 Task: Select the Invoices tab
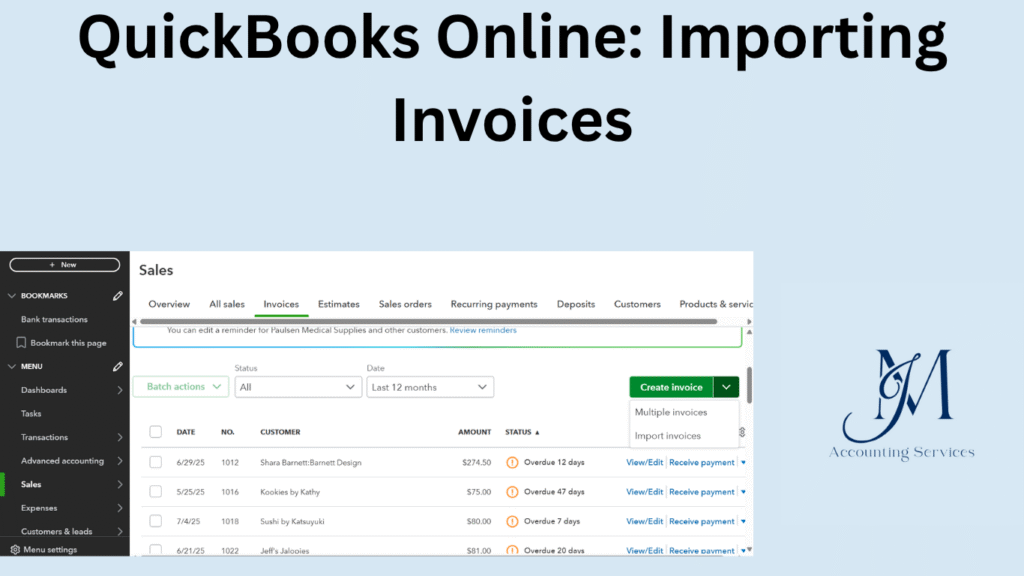(x=281, y=304)
